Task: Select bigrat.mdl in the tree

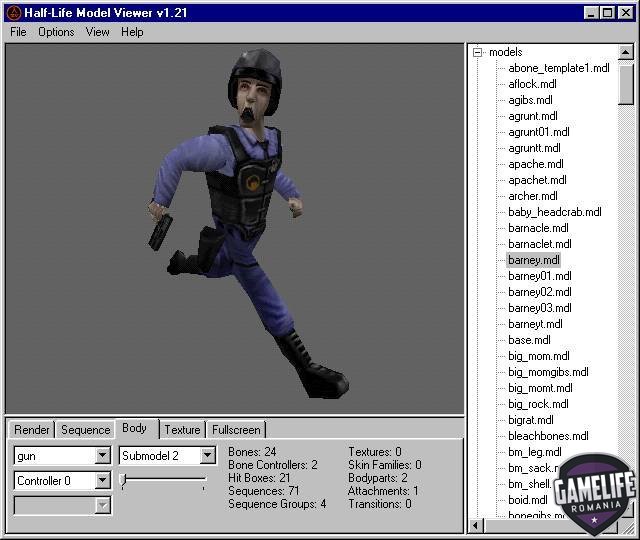Action: (x=531, y=420)
